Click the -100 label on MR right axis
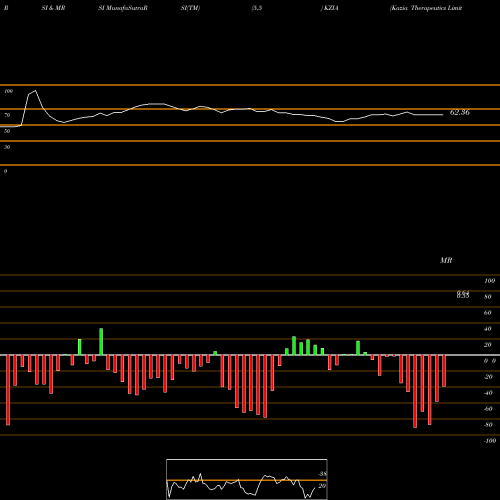Viewport: 500px width, 500px height. point(490,441)
